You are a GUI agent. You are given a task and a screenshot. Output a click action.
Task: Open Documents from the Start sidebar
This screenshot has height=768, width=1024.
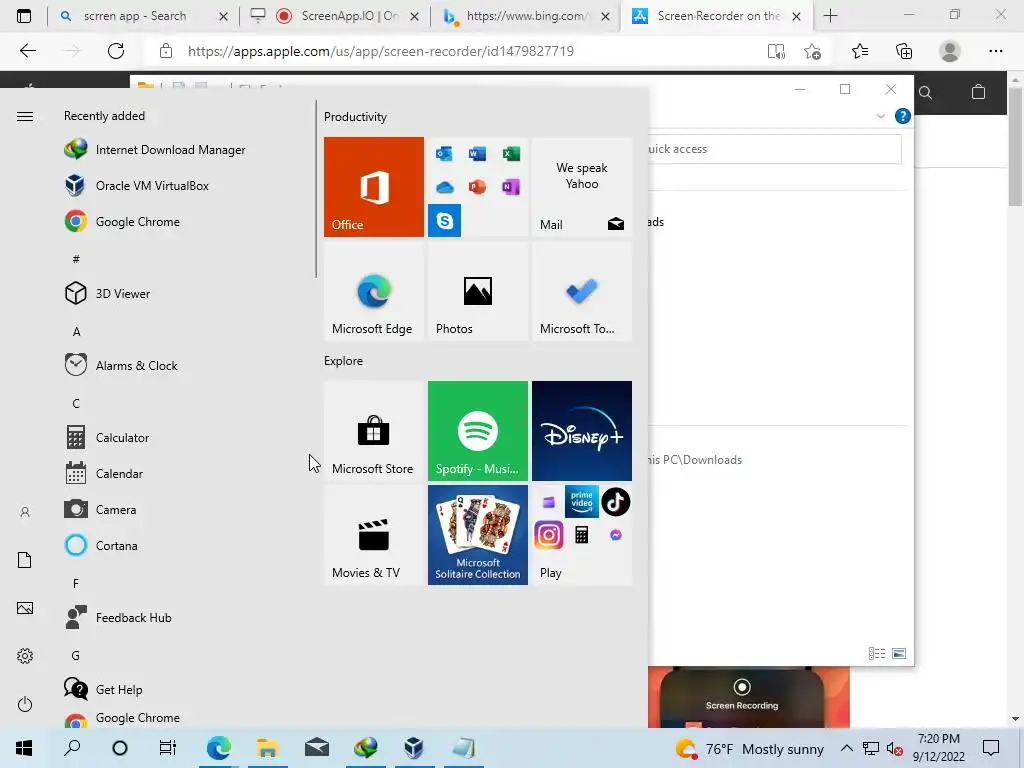(25, 560)
